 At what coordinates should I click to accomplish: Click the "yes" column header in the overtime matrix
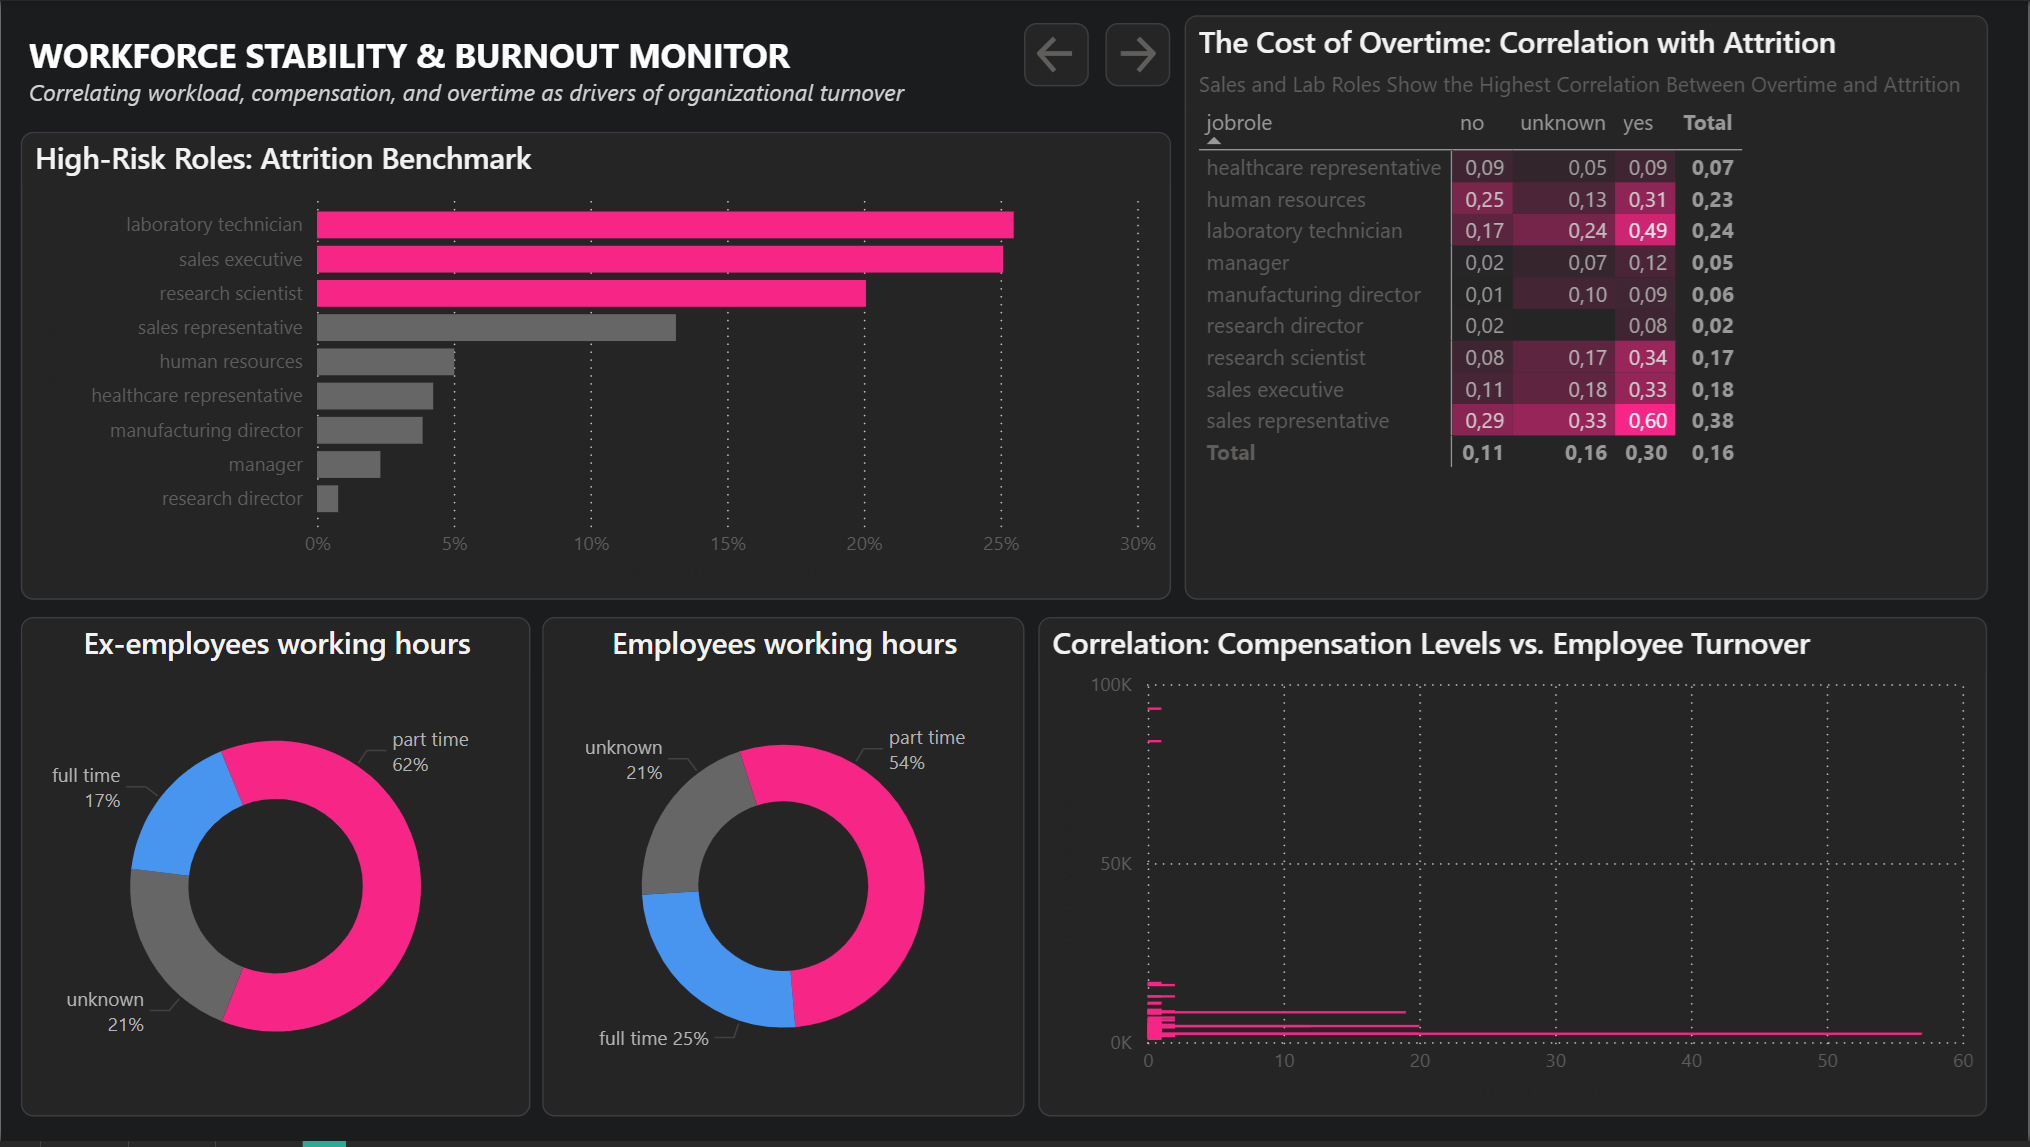1638,122
